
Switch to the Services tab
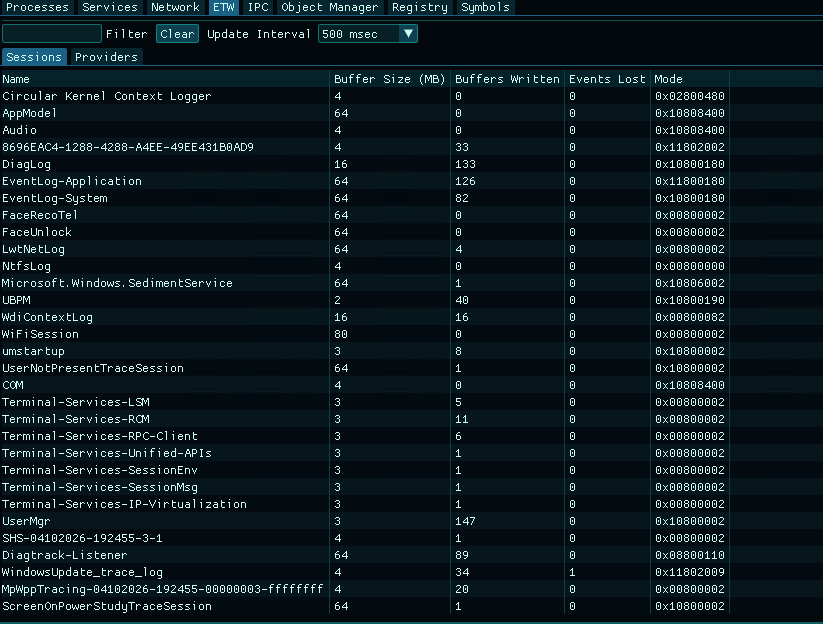click(x=110, y=7)
